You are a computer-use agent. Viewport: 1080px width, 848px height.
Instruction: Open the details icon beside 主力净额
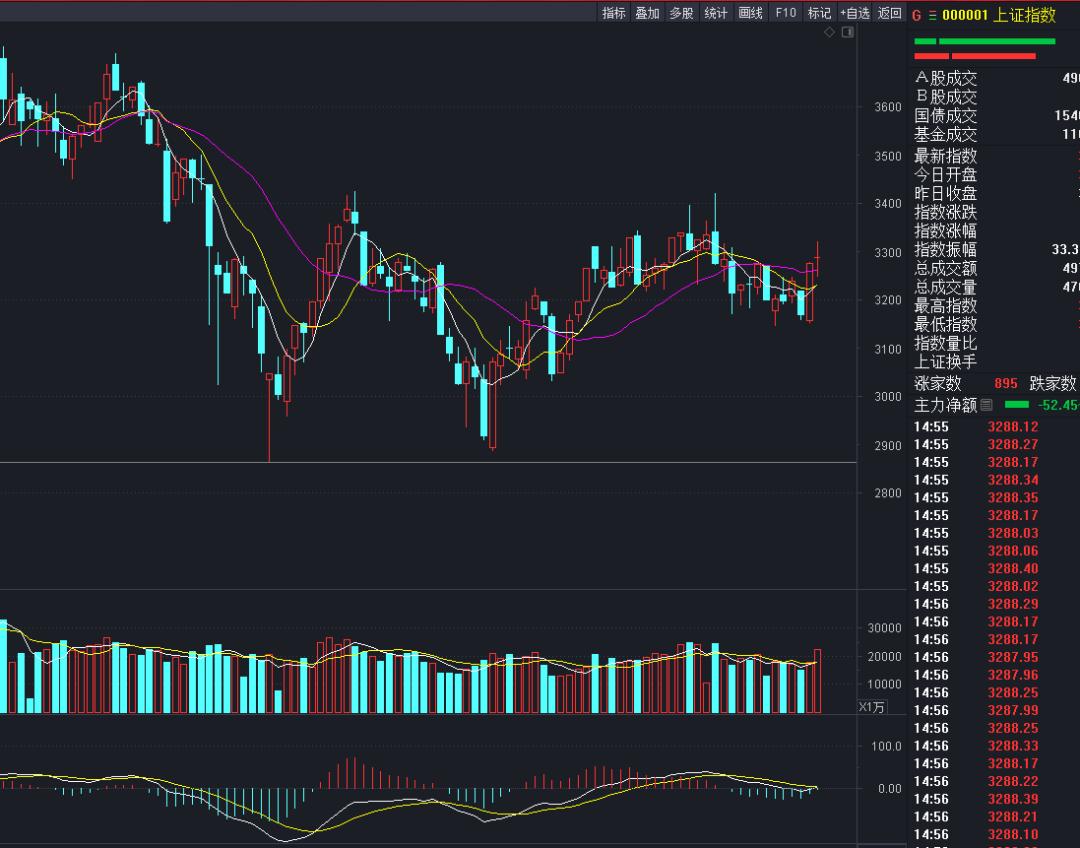[x=987, y=405]
